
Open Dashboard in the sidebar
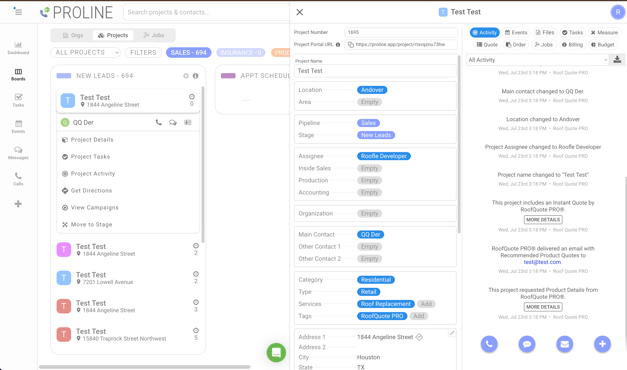coord(18,48)
